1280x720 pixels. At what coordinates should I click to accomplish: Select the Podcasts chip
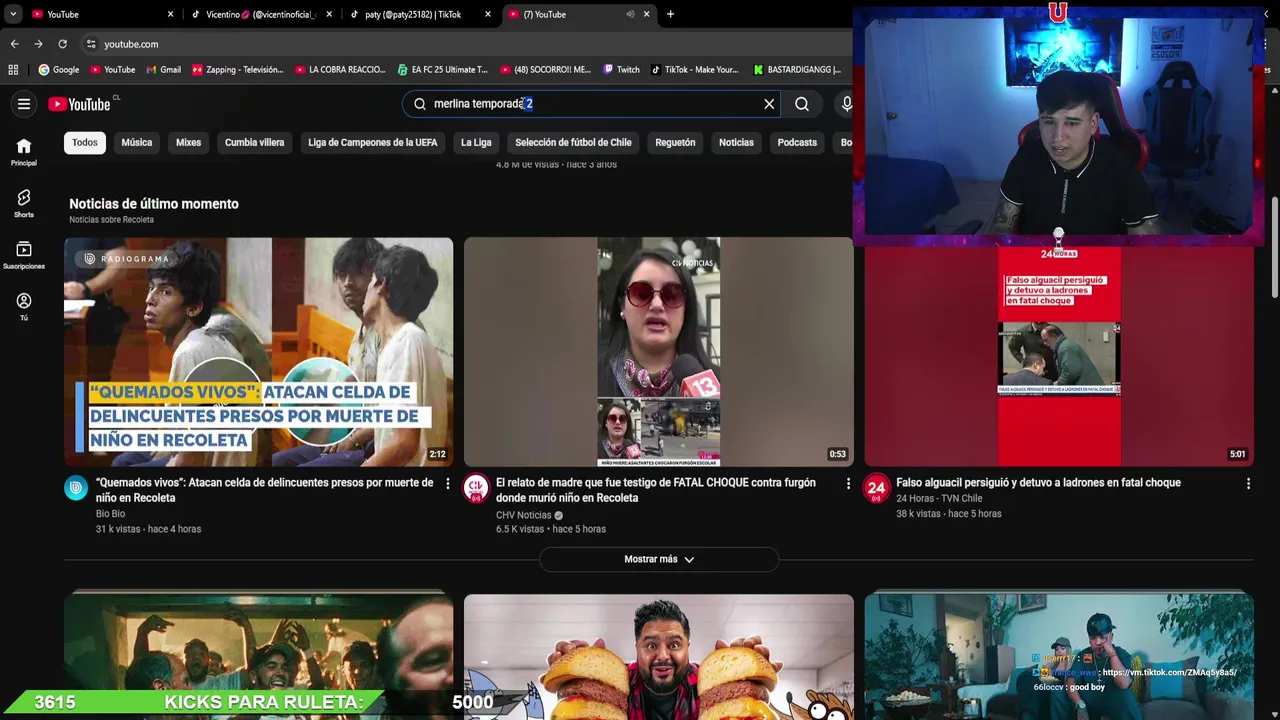tap(797, 142)
